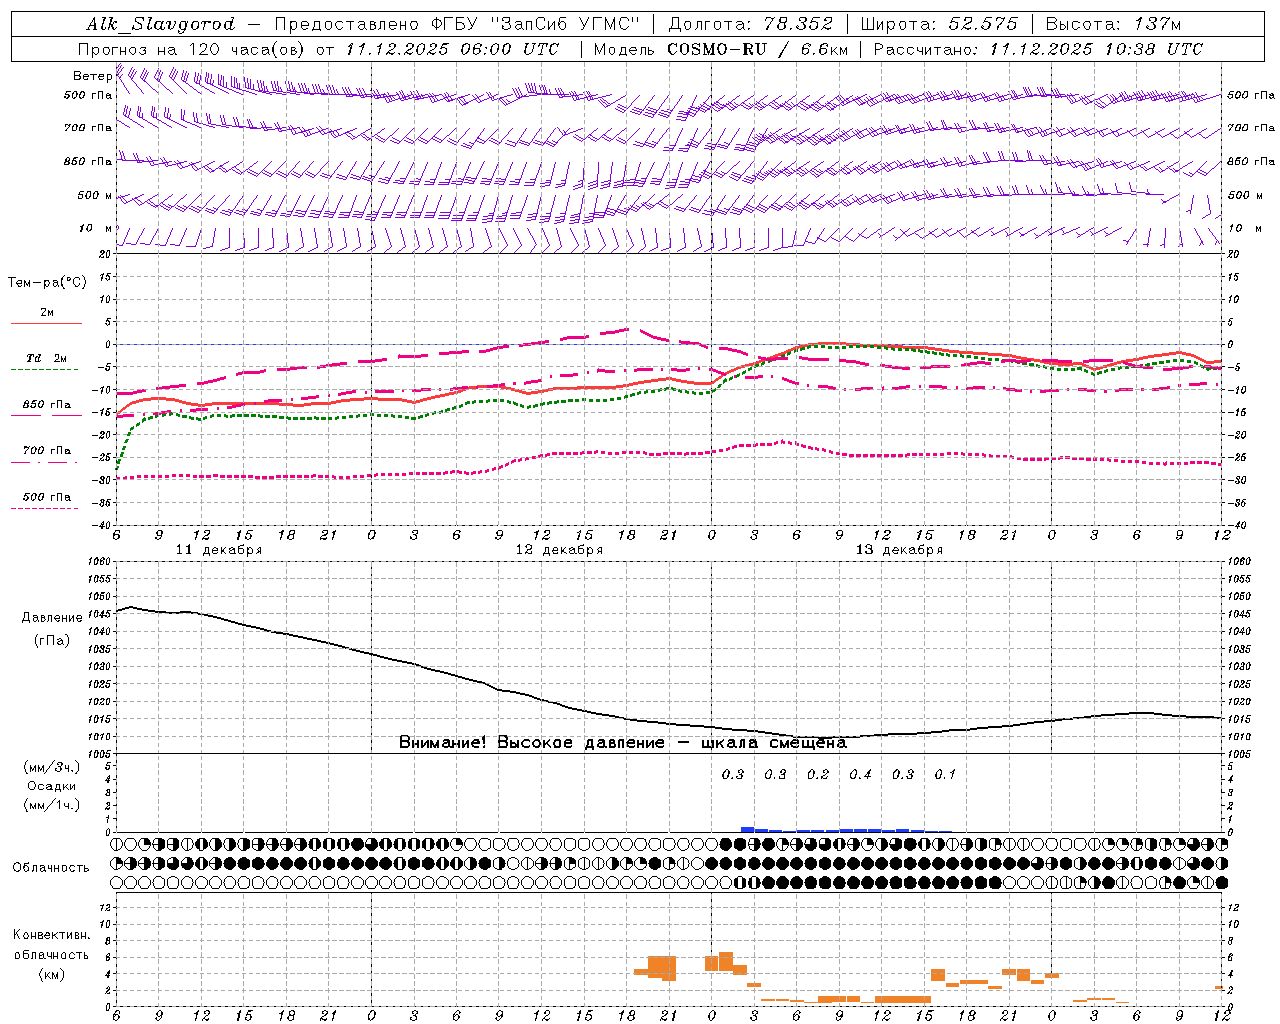1280x1024 pixels.
Task: Click the (мм/1ч.) precipitation unit label
Action: pos(52,805)
